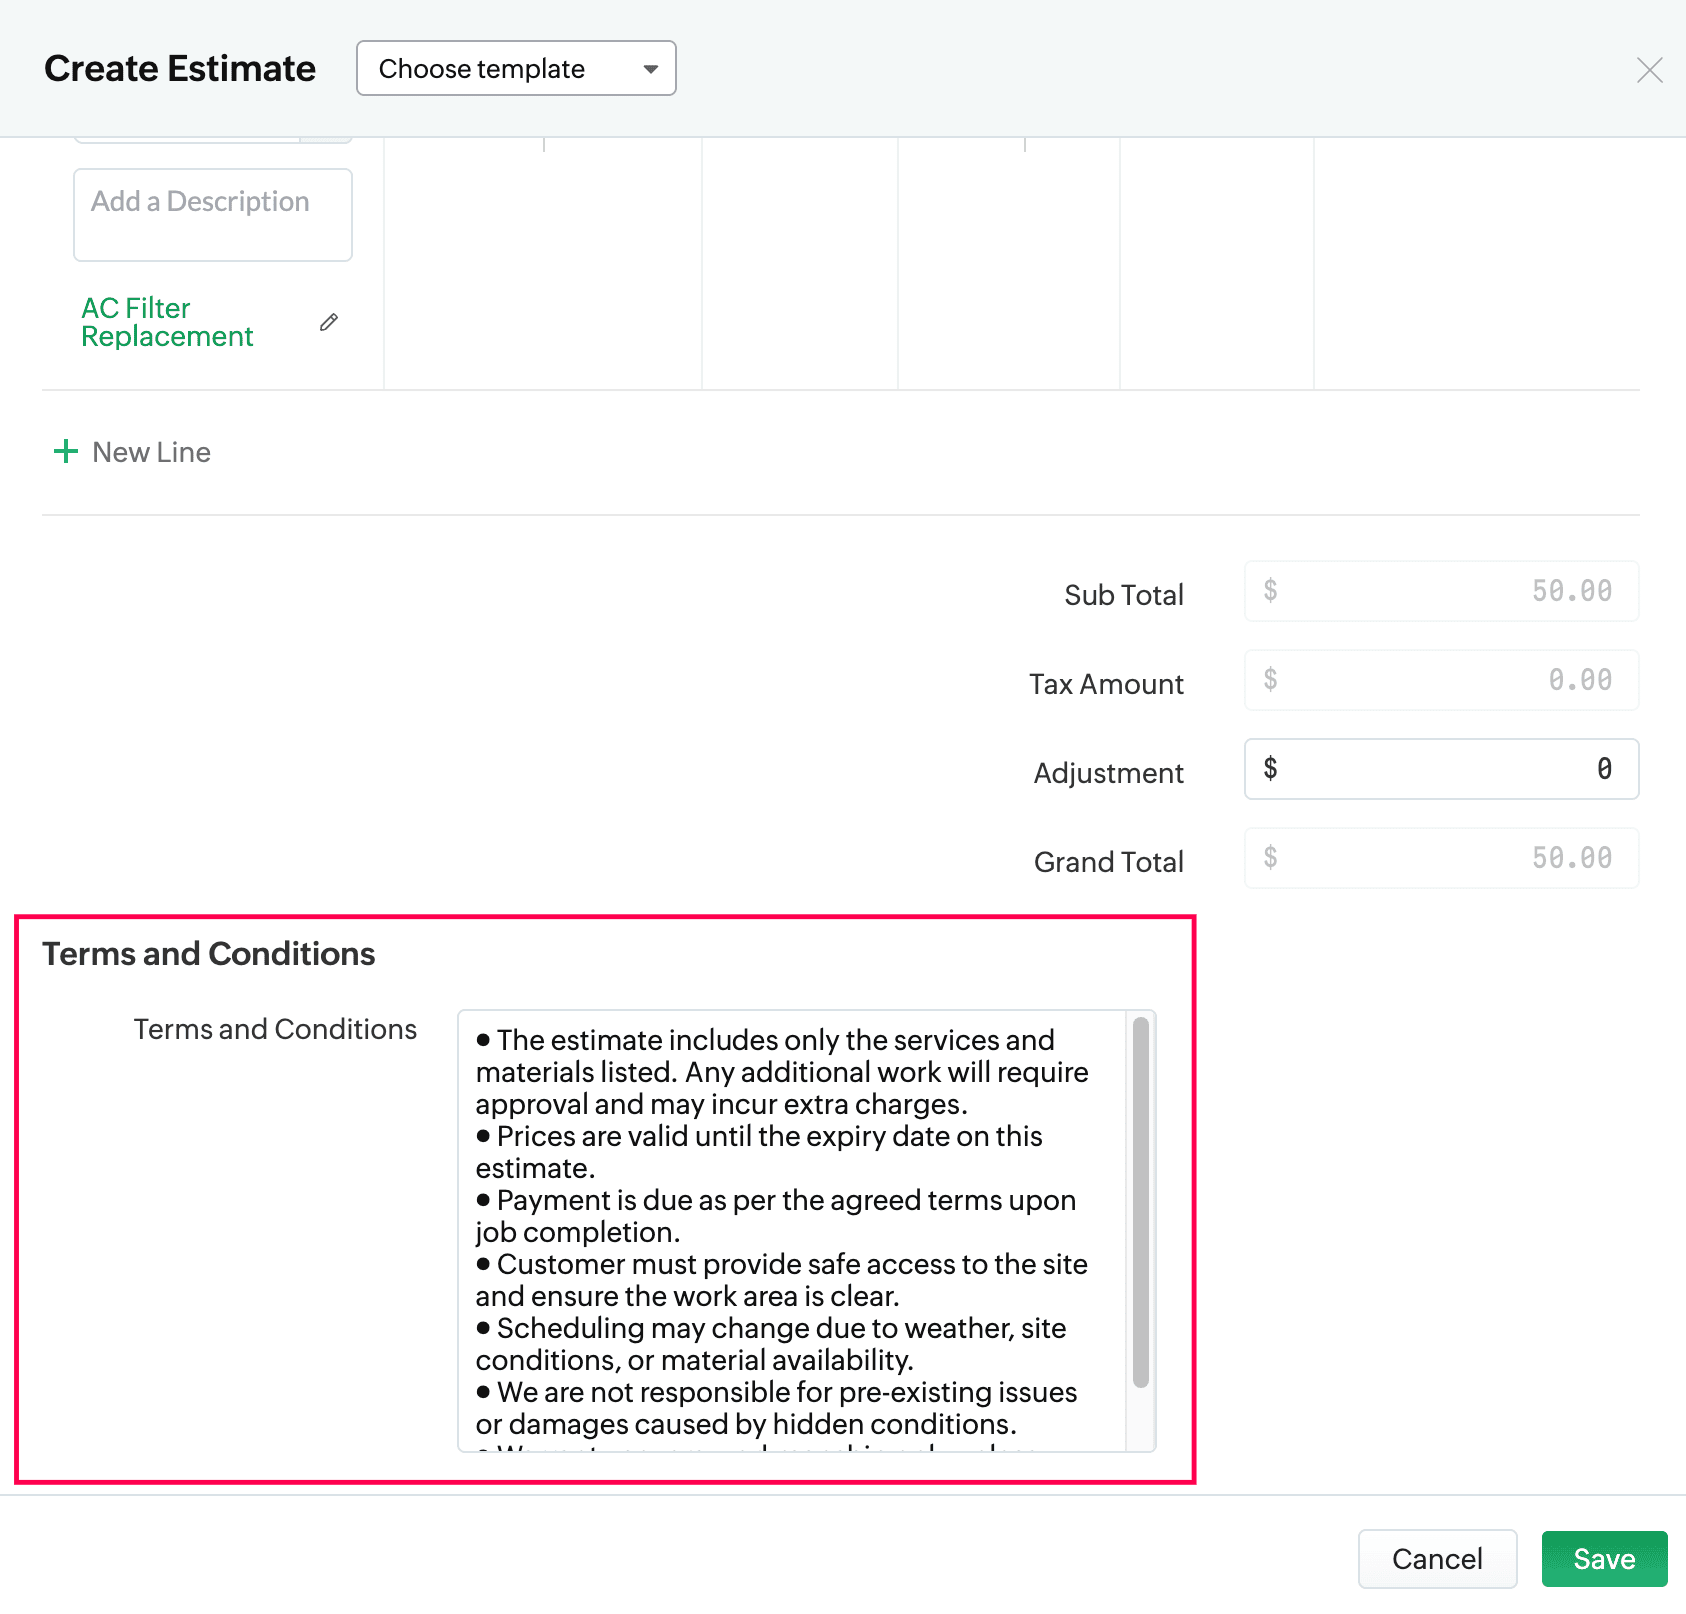Close the Create Estimate dialog
Image resolution: width=1686 pixels, height=1614 pixels.
[1649, 70]
